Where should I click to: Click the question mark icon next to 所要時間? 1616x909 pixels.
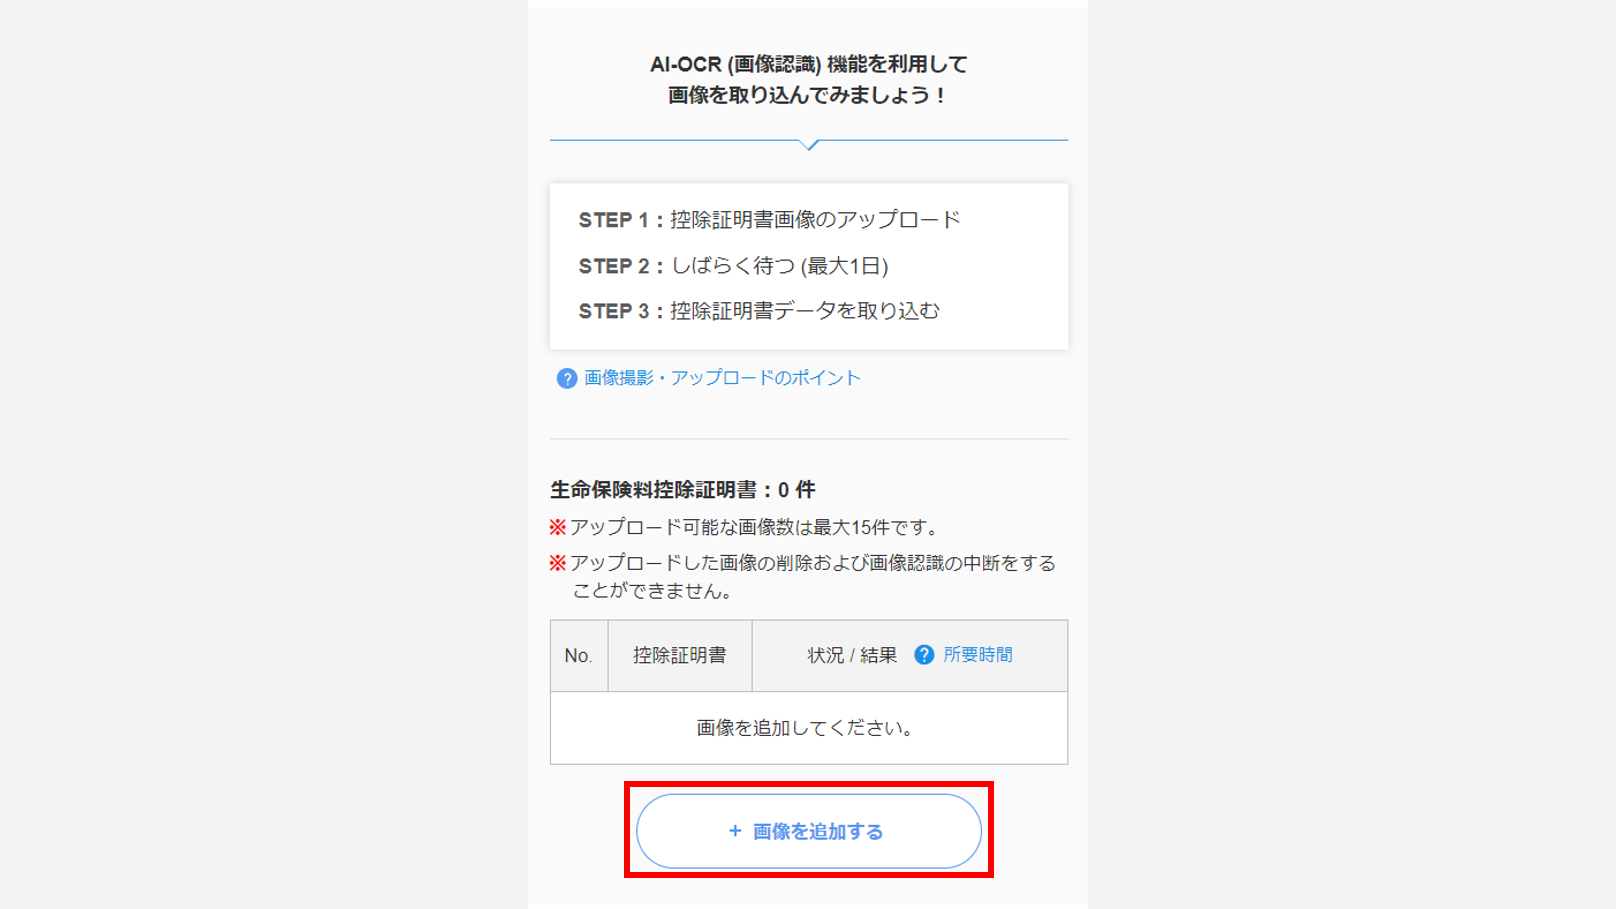tap(924, 655)
